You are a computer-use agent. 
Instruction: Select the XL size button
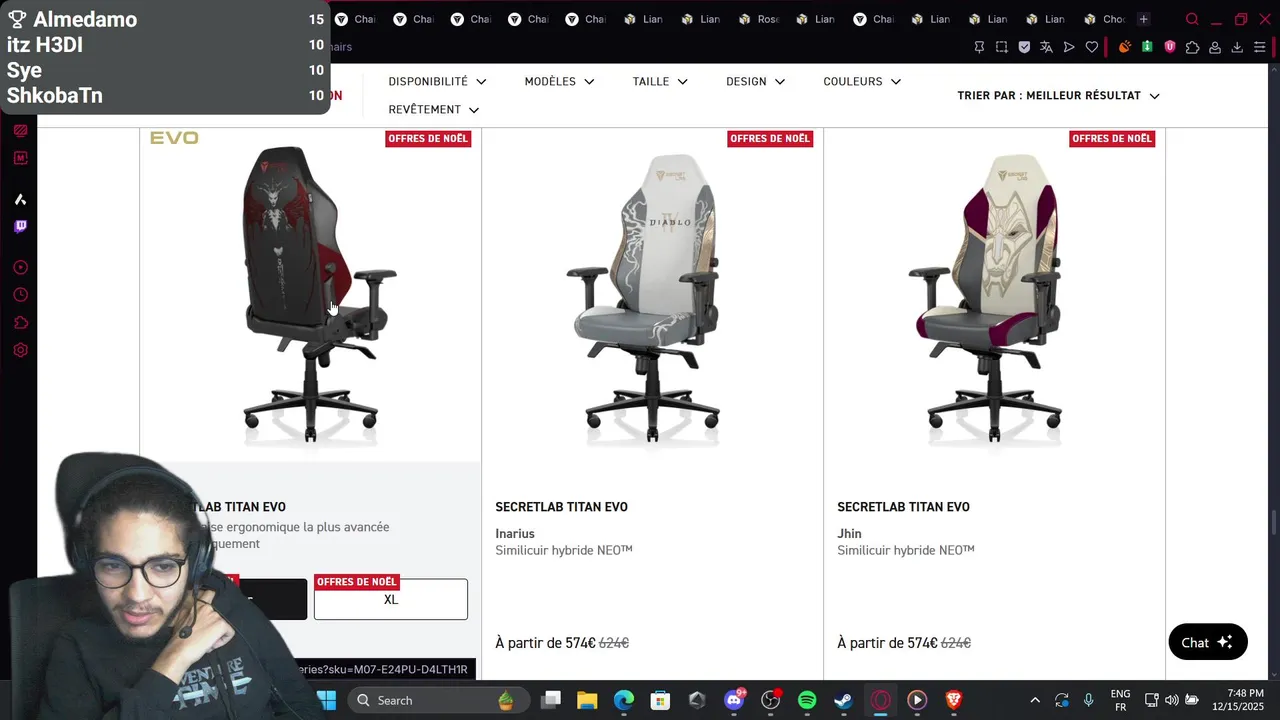click(391, 599)
